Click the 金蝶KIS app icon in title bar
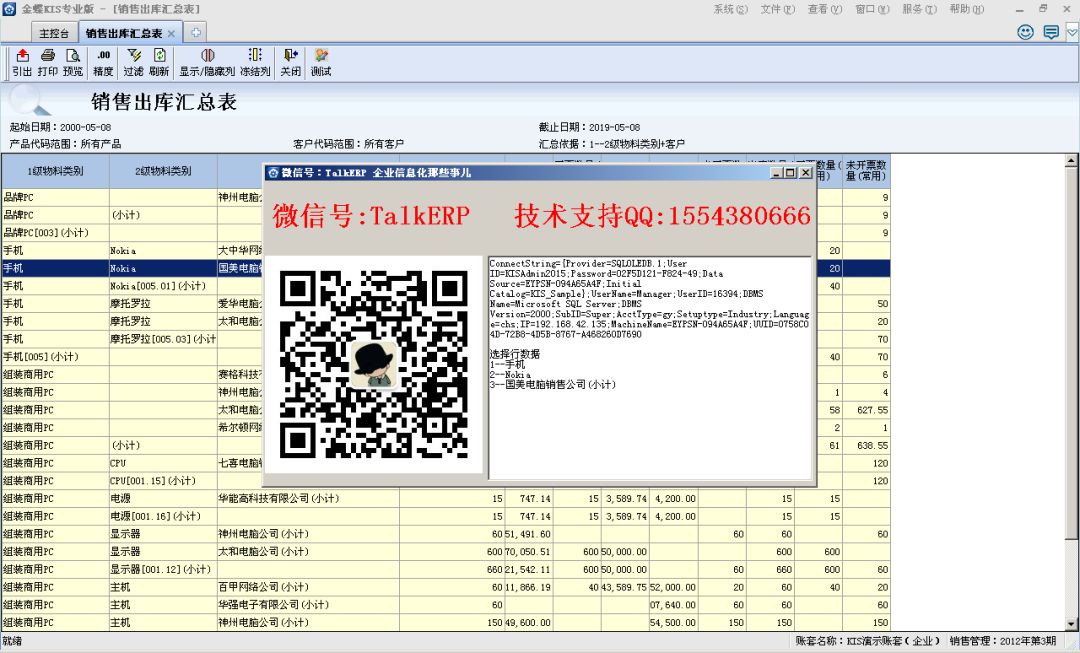Viewport: 1080px width, 653px height. 9,9
